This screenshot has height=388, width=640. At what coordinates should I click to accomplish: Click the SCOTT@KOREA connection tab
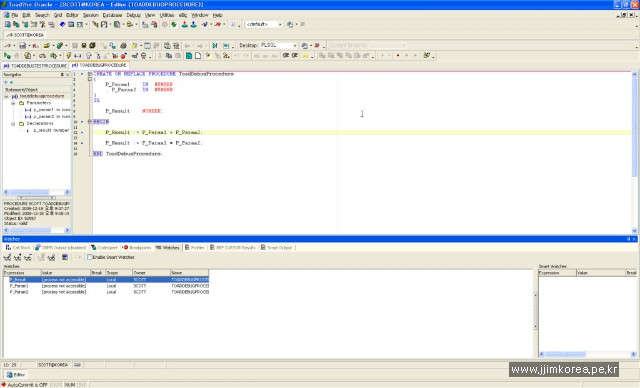(x=25, y=35)
